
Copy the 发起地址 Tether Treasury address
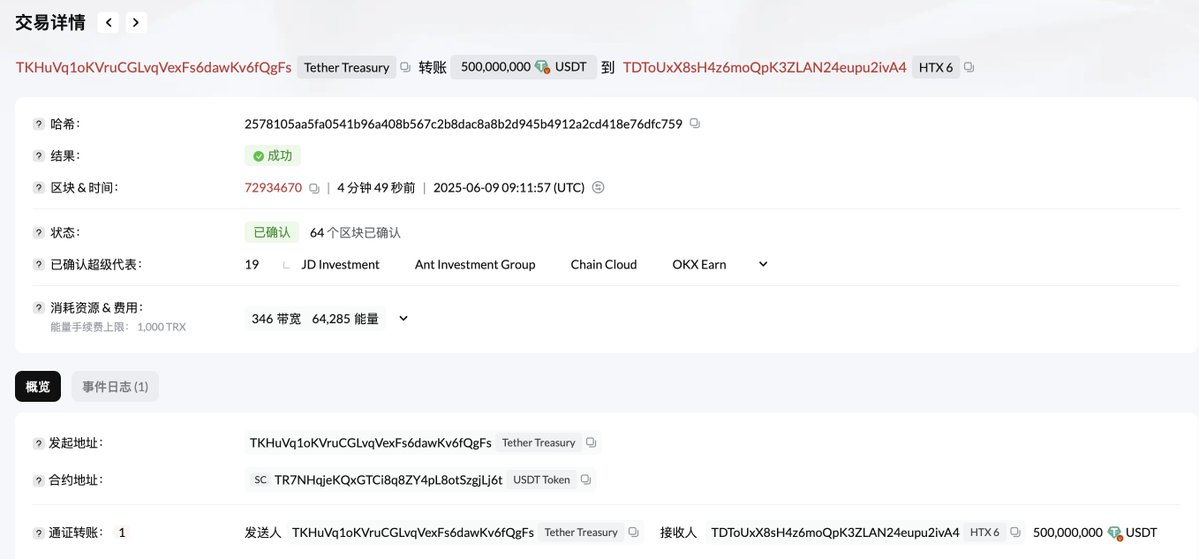[x=590, y=443]
